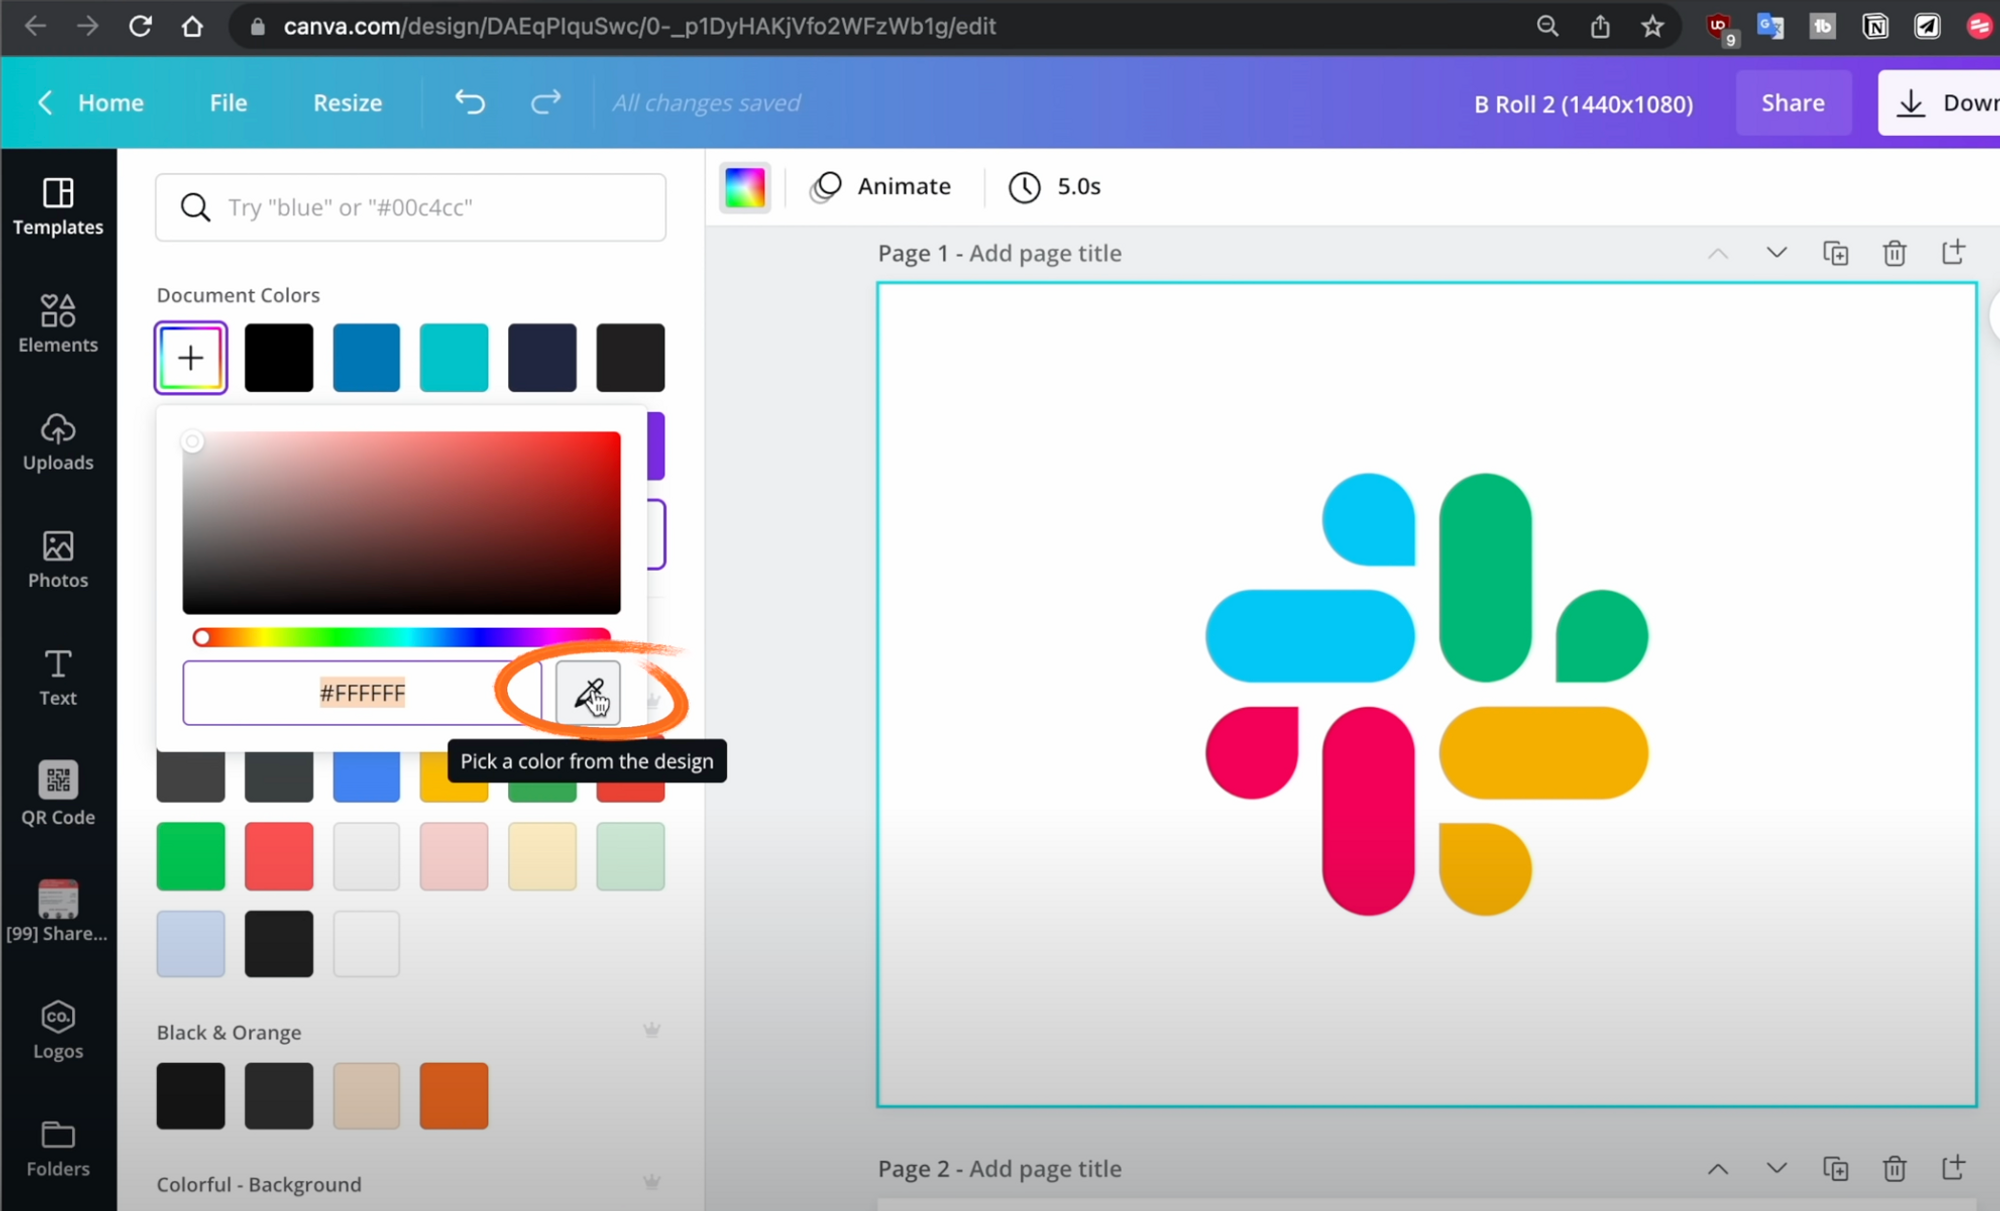Move Page 1 down with chevron
The width and height of the screenshot is (2000, 1211).
(x=1776, y=252)
